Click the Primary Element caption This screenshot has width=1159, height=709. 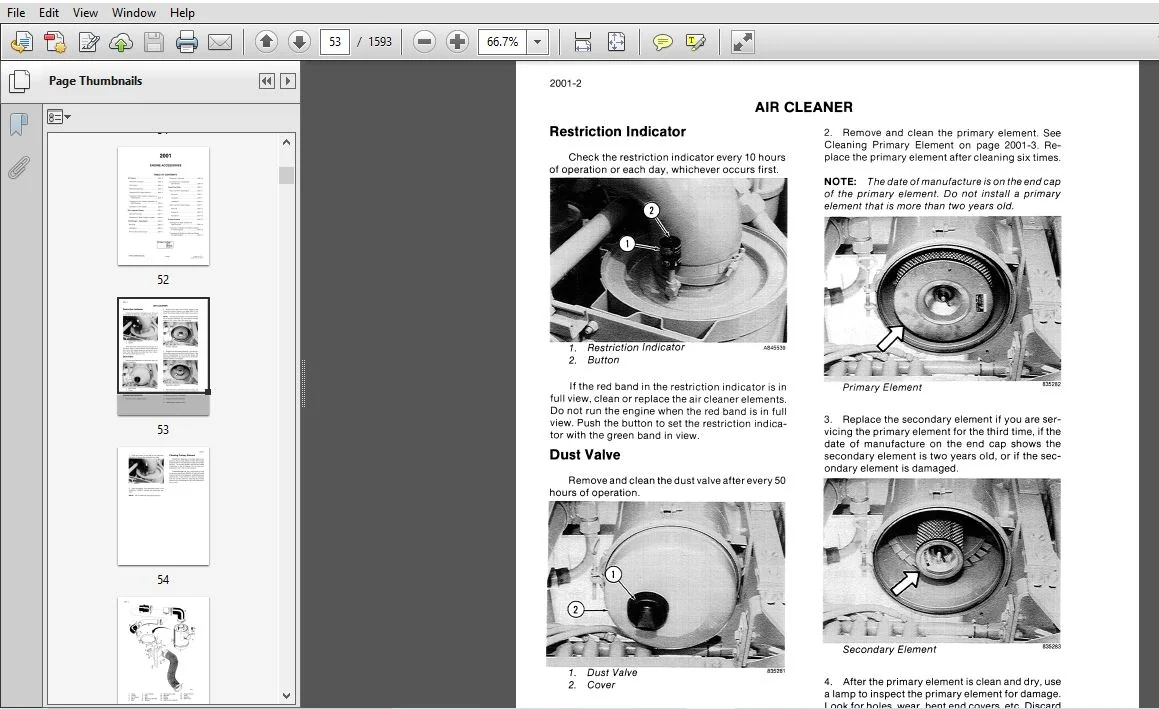[x=882, y=387]
